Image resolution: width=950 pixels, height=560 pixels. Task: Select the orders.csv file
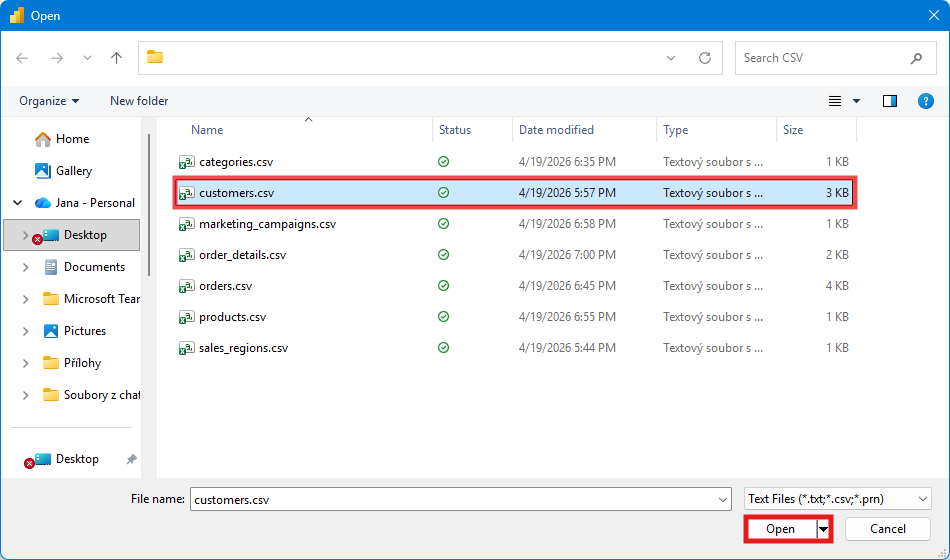514,286
